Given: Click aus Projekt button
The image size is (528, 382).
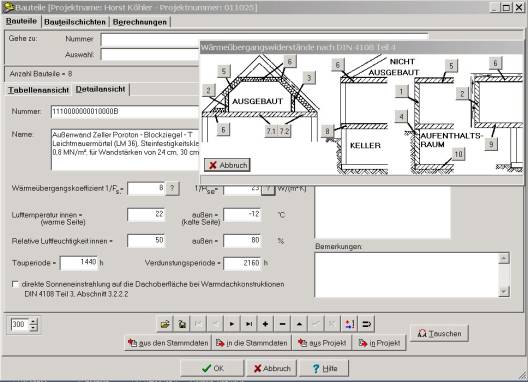Looking at the screenshot, I should click(x=322, y=343).
